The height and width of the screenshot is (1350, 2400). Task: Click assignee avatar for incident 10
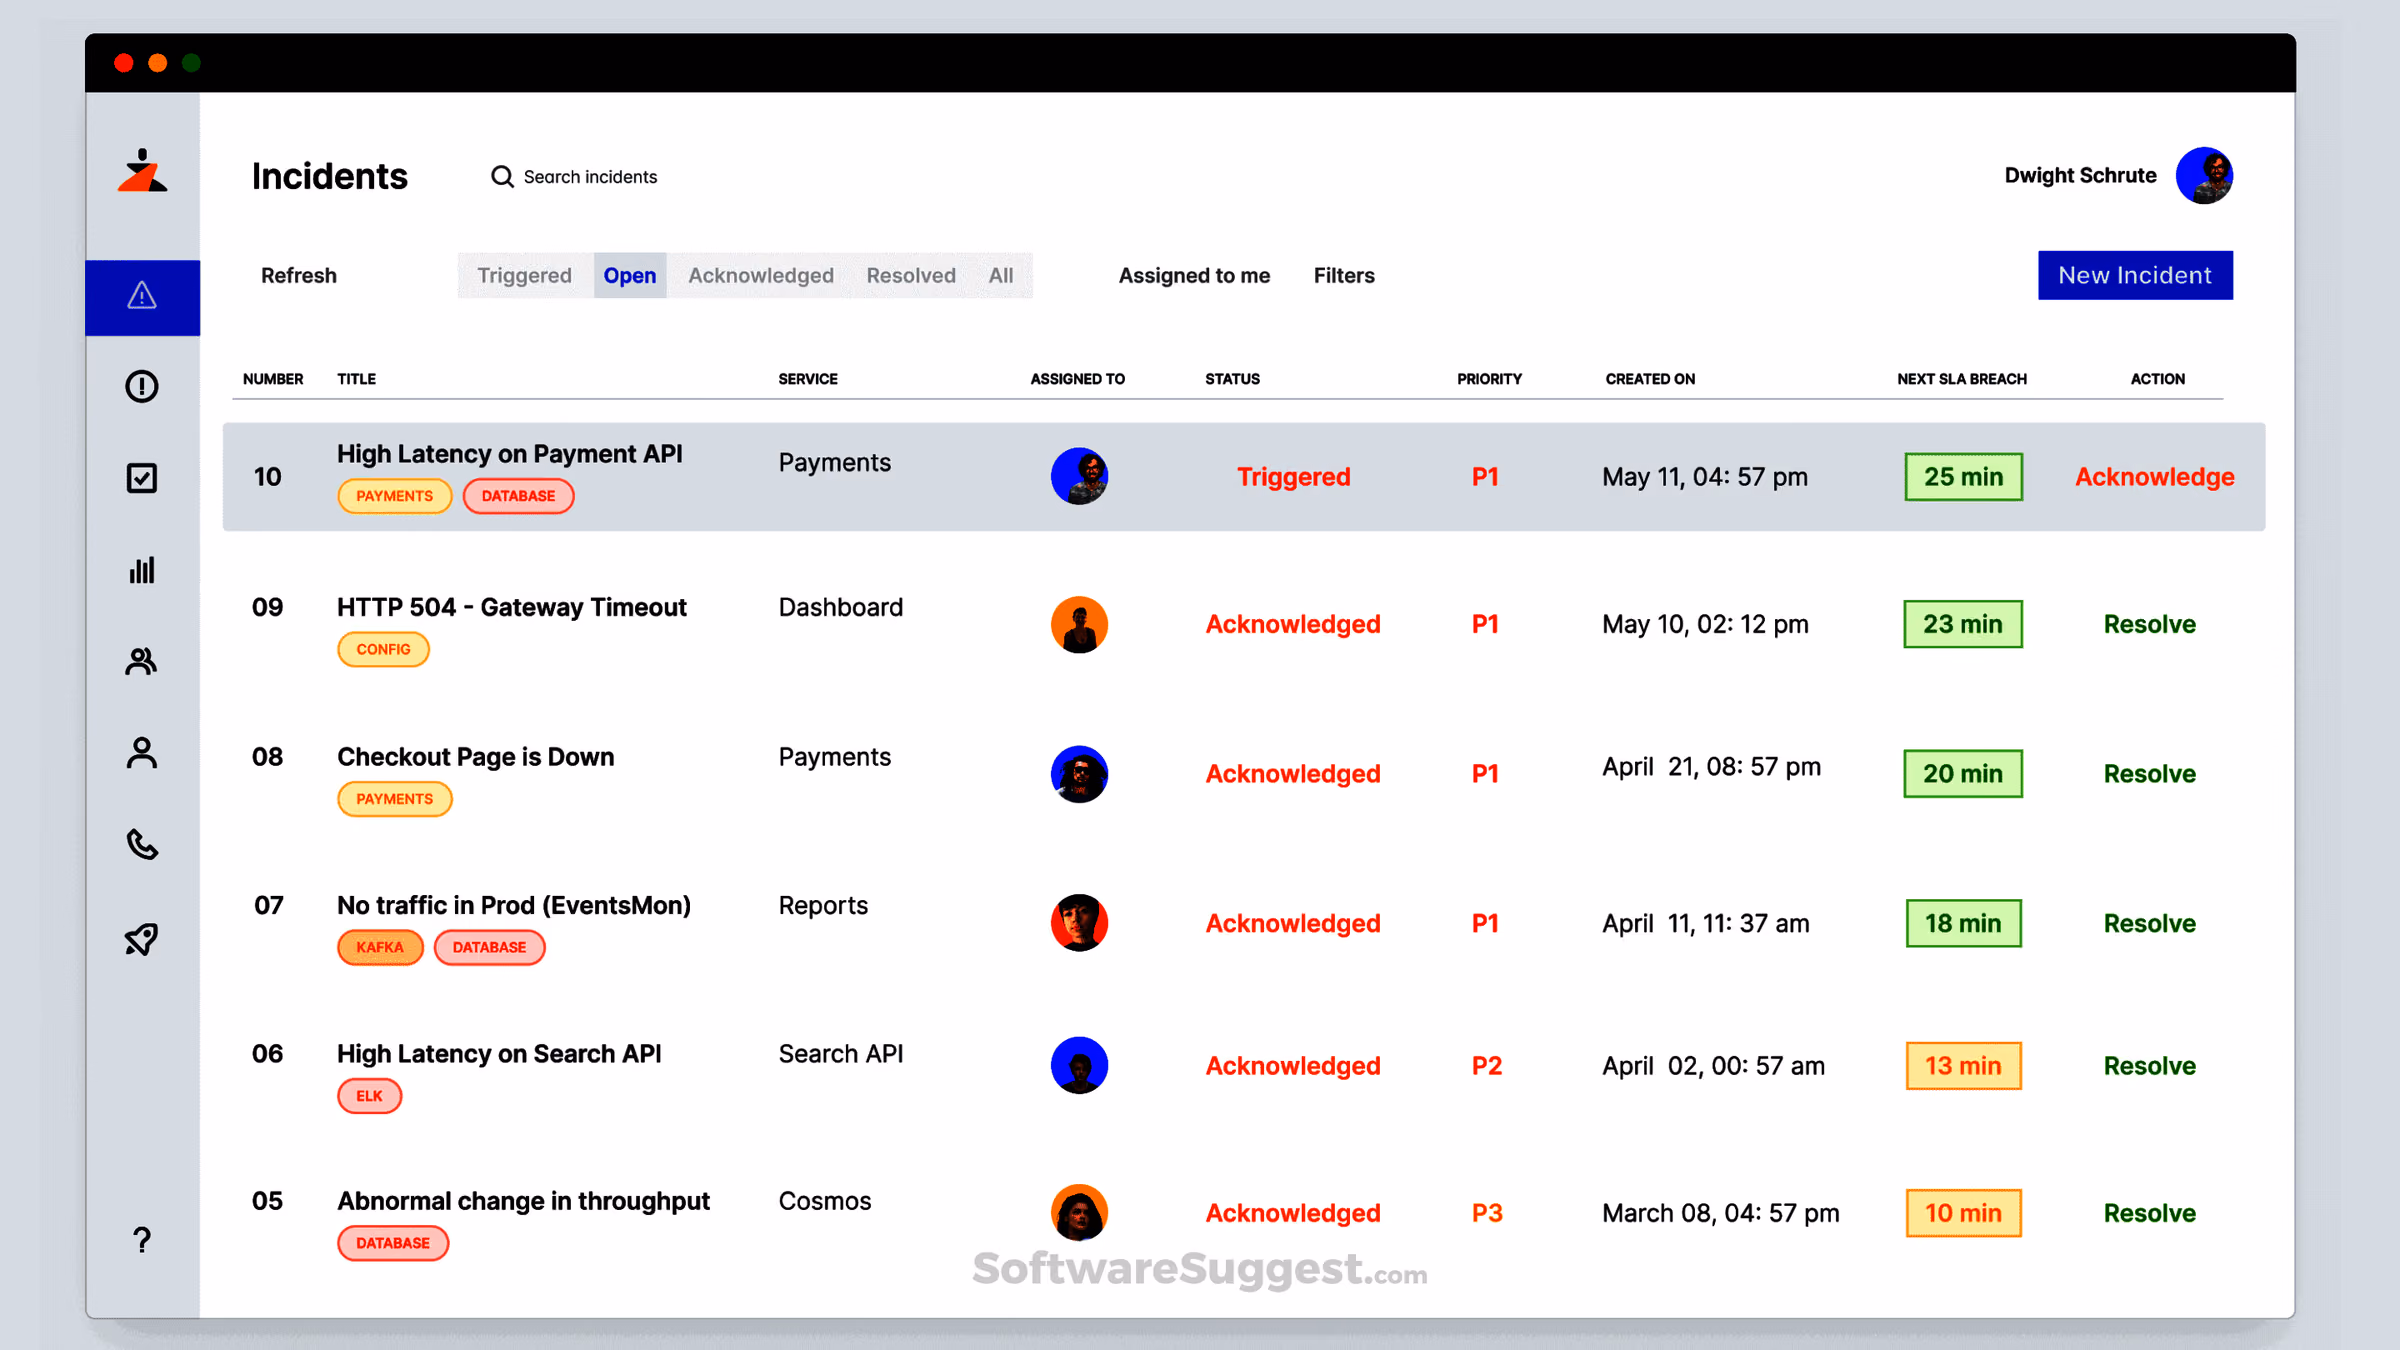pos(1079,476)
